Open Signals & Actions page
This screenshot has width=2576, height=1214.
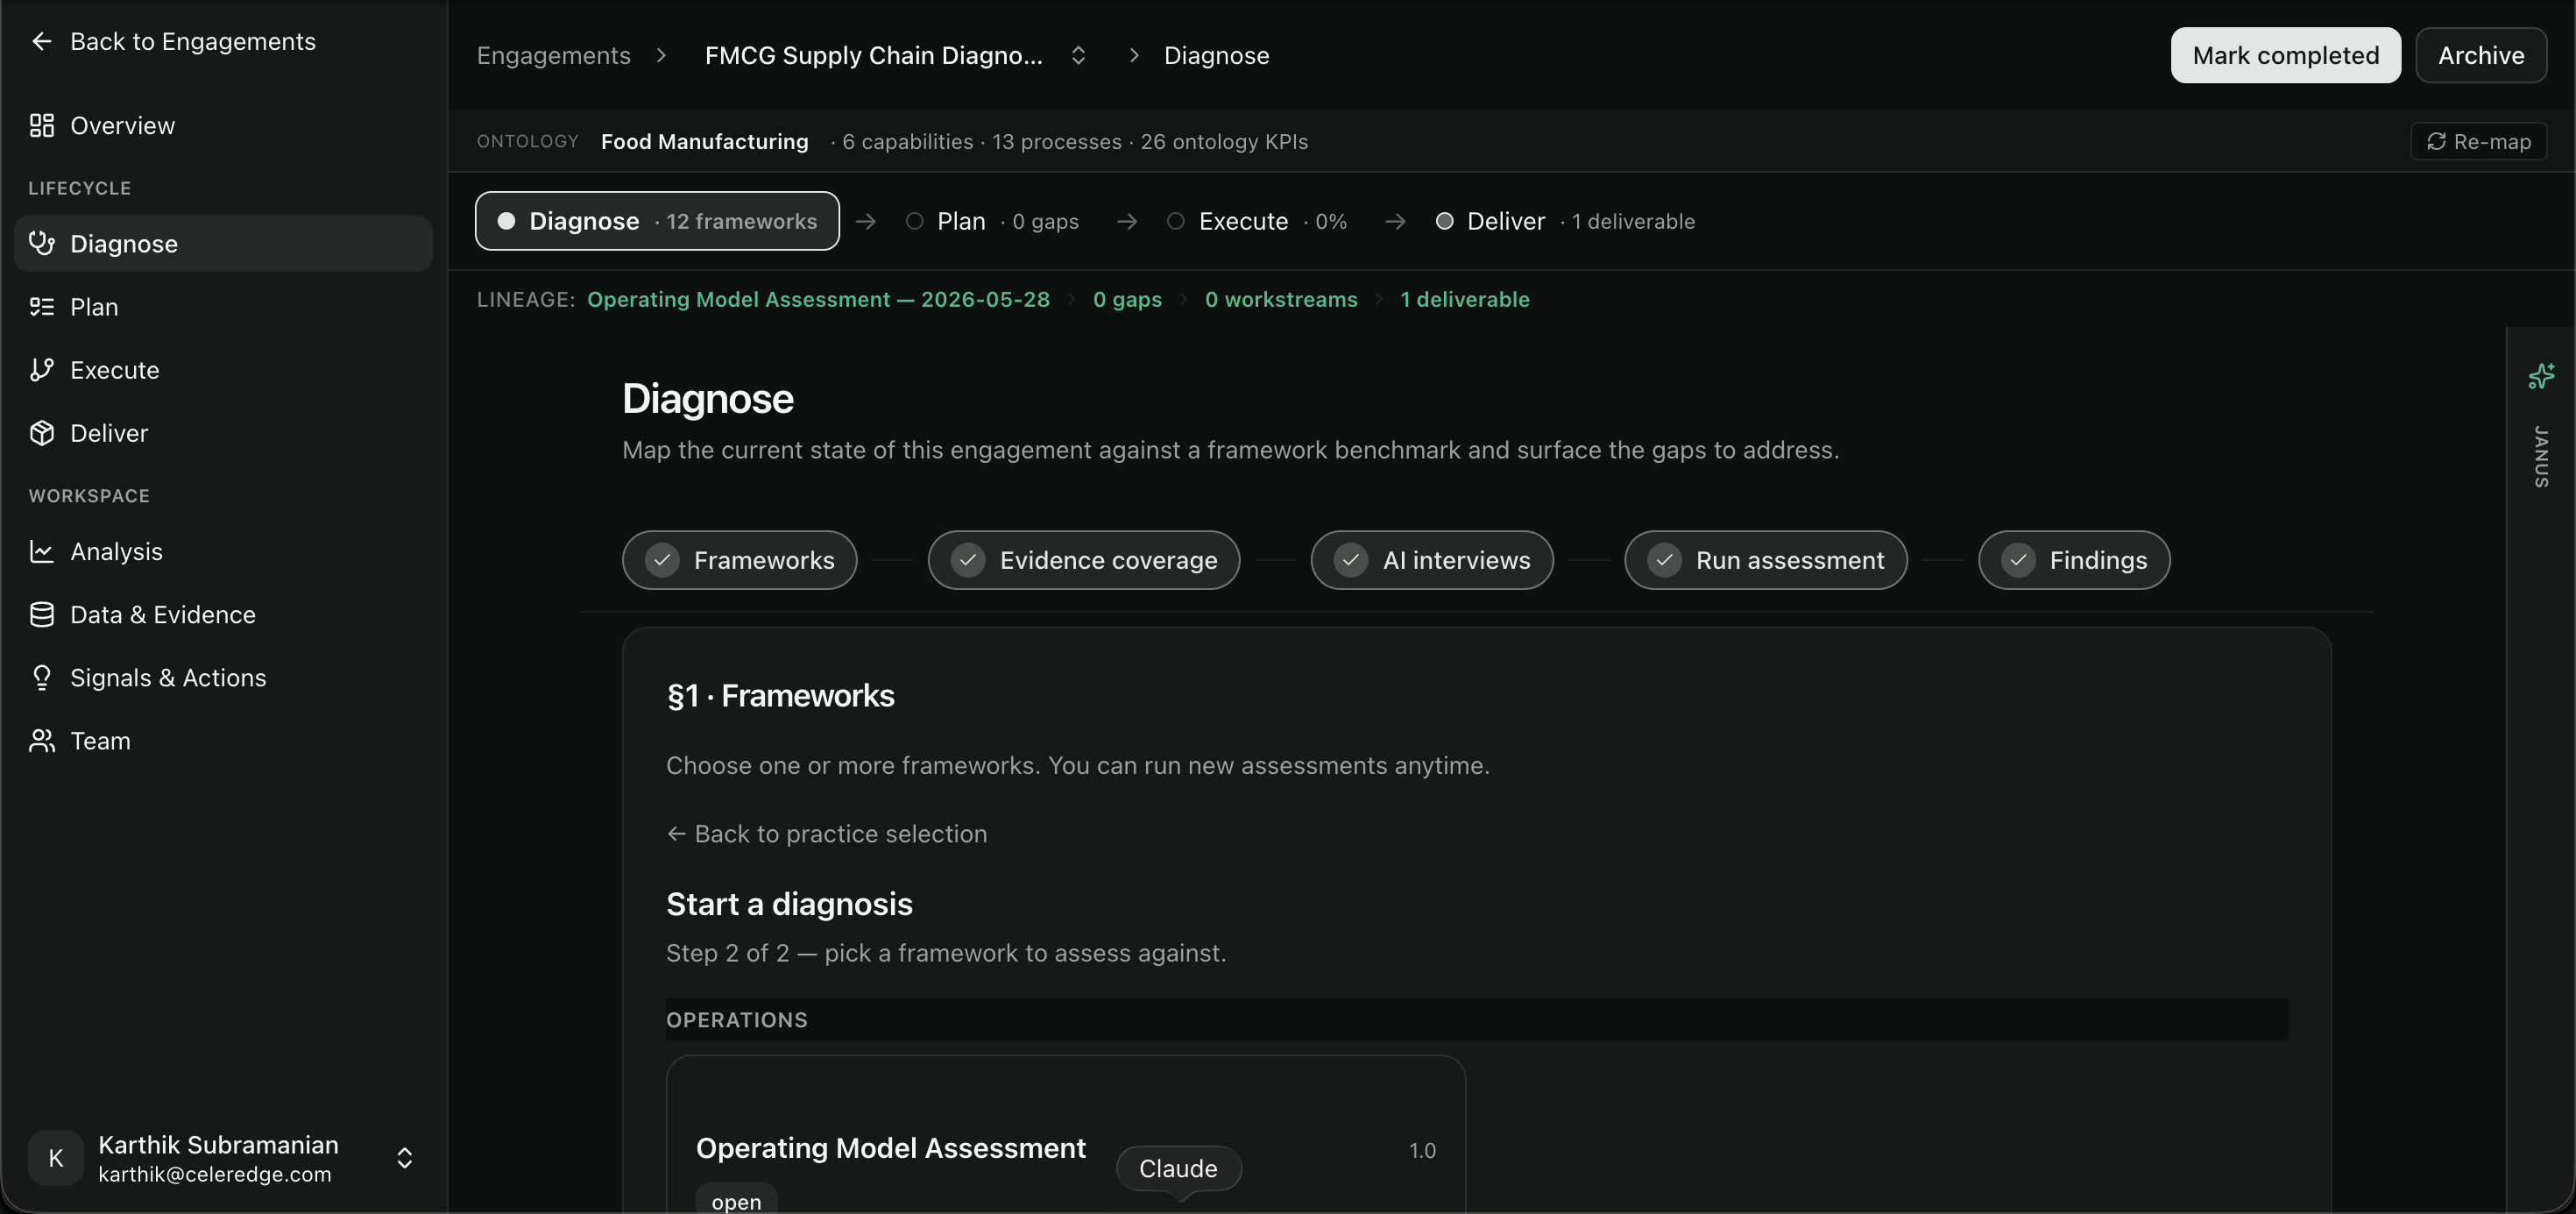click(x=223, y=677)
